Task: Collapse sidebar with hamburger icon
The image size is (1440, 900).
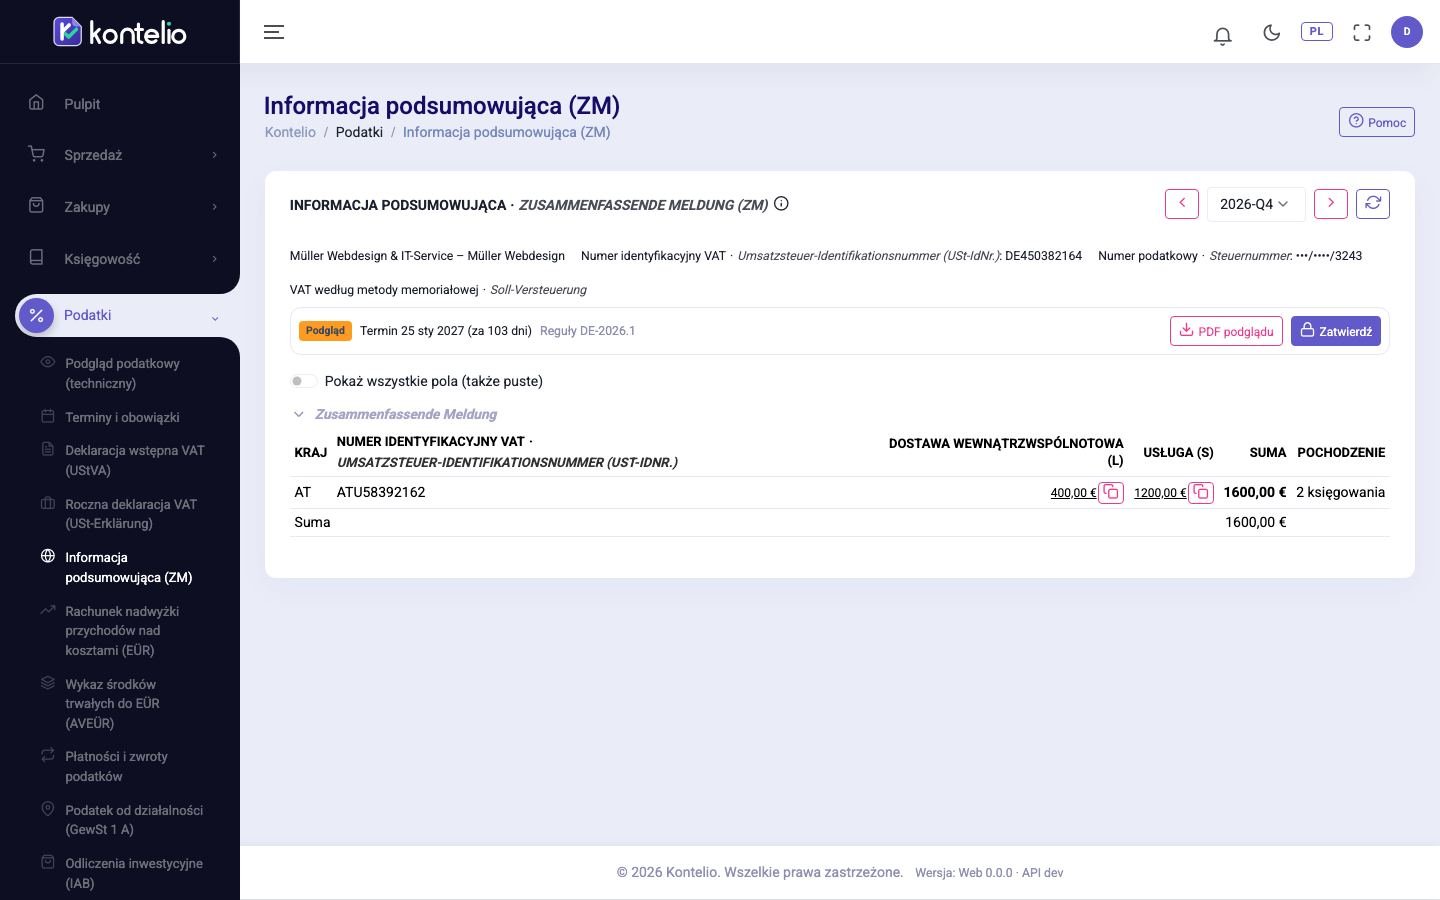Action: pyautogui.click(x=274, y=32)
